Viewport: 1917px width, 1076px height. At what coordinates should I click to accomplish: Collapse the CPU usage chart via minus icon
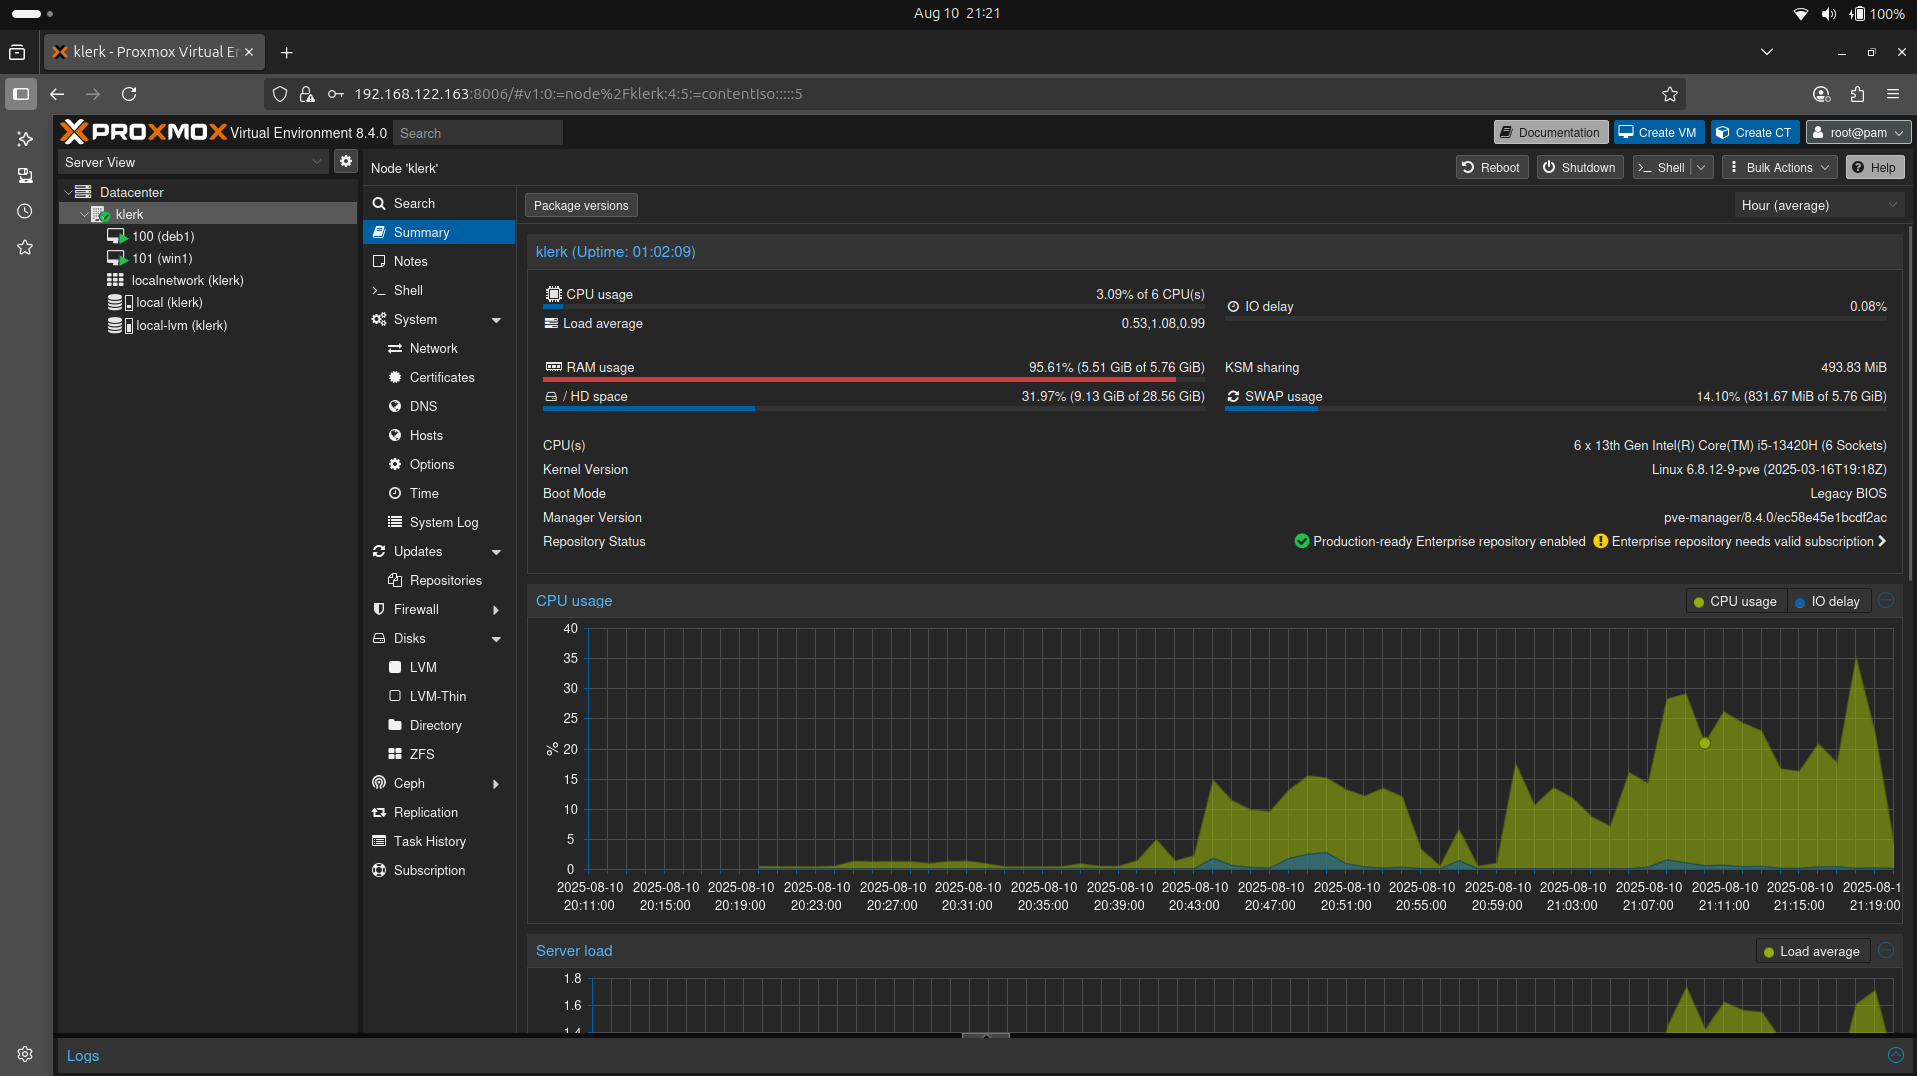coord(1886,601)
